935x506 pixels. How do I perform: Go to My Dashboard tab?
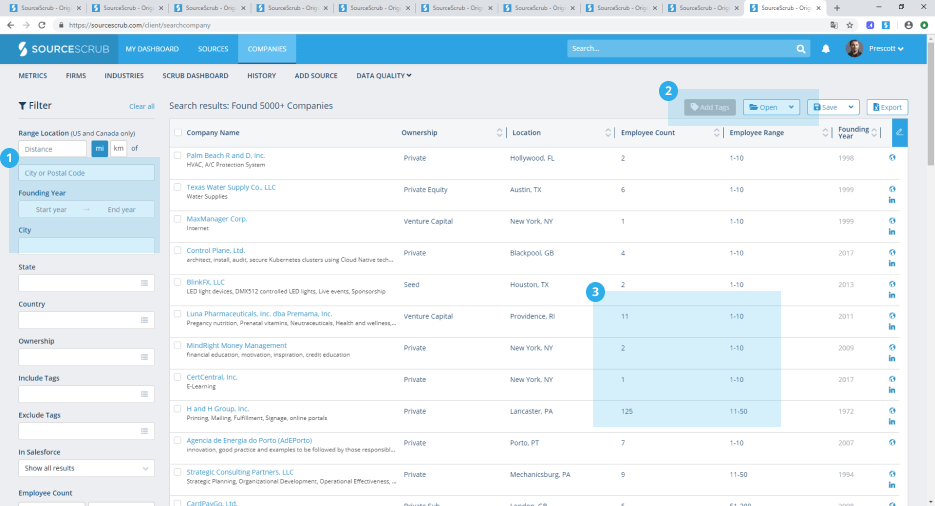tap(152, 49)
